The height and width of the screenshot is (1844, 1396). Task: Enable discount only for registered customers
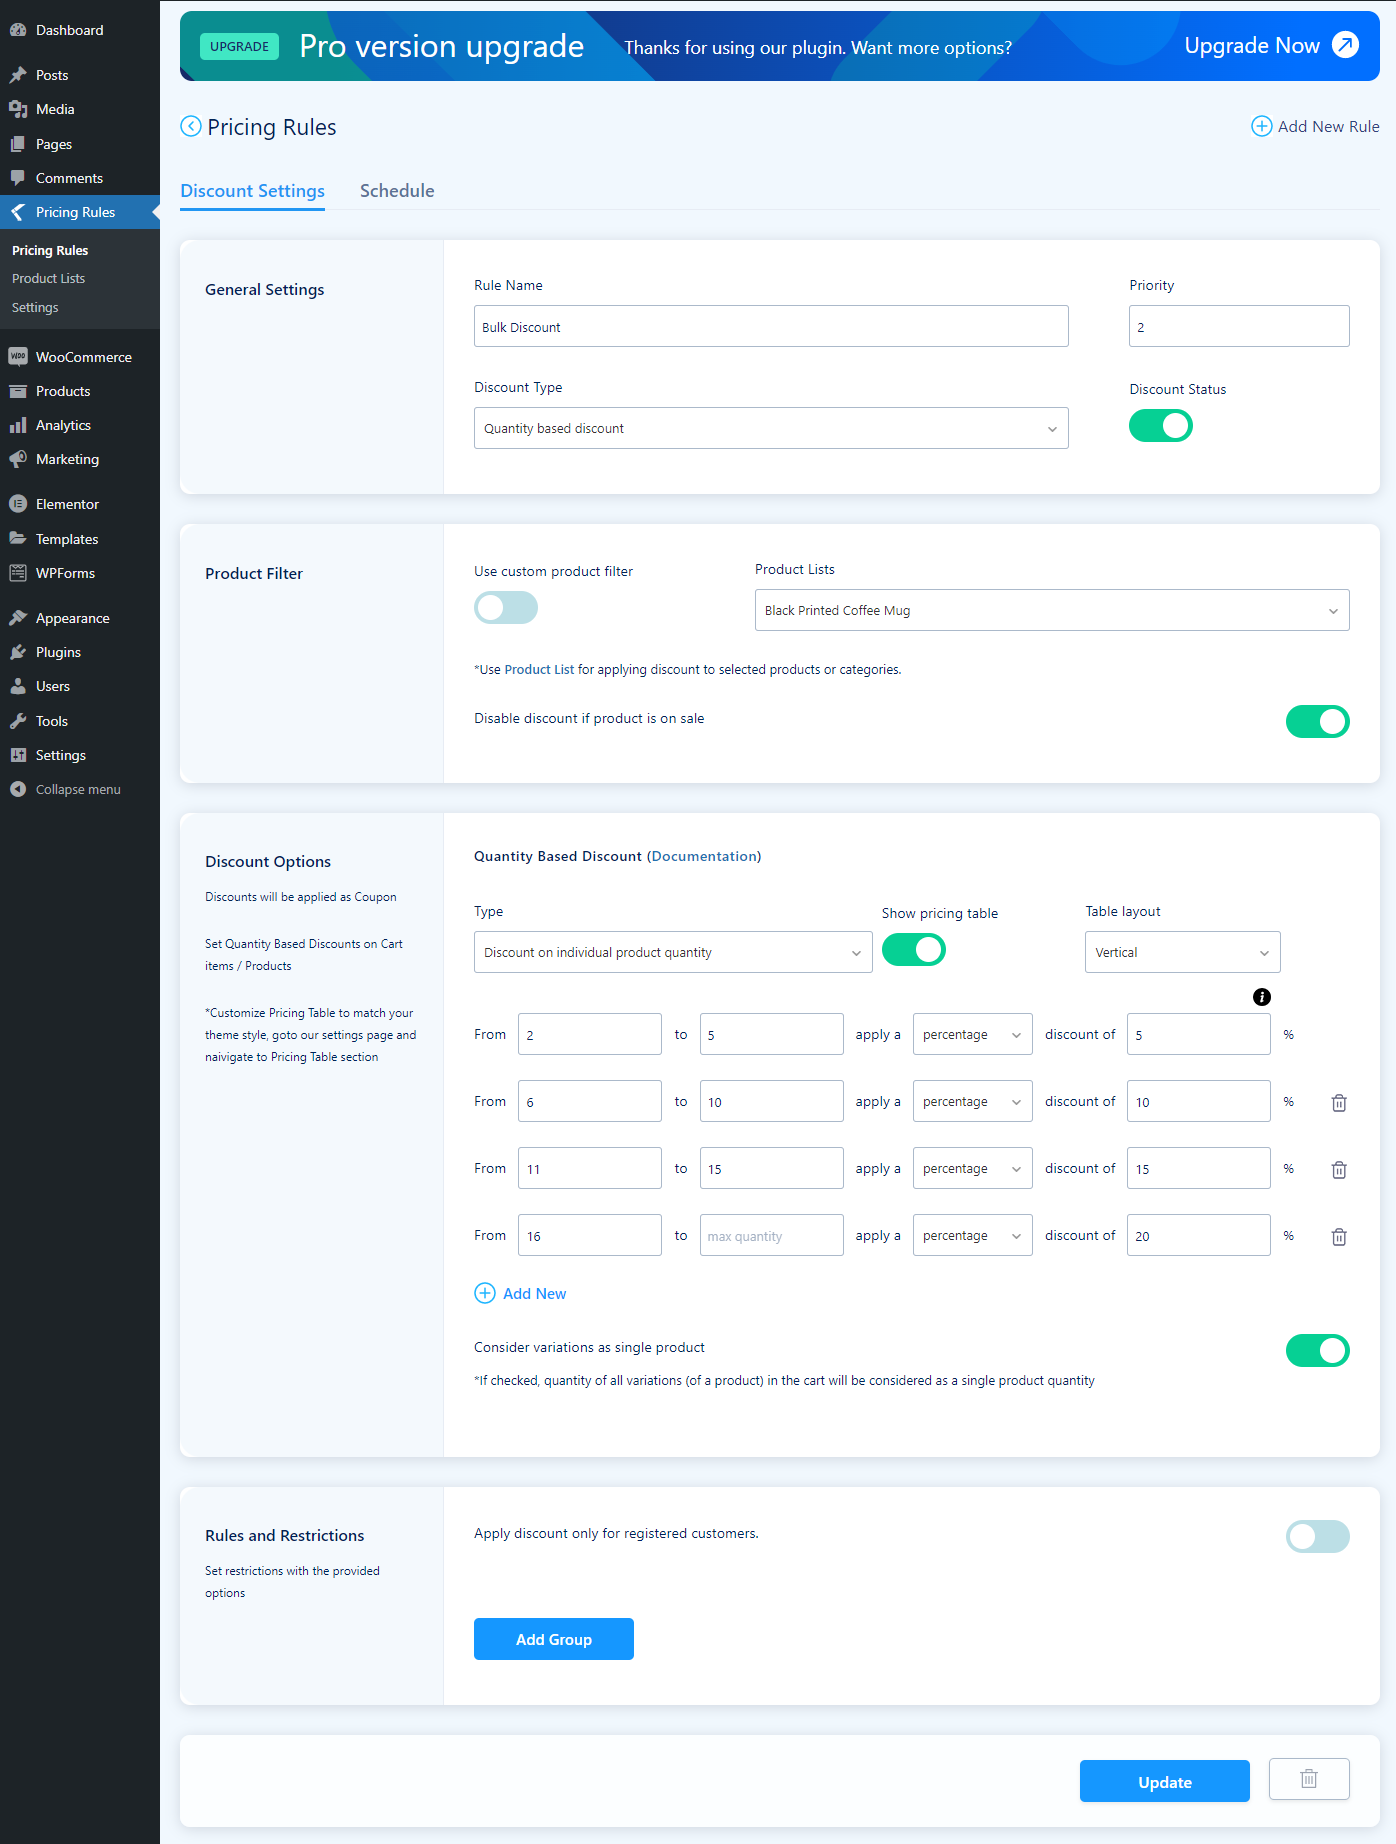tap(1318, 1537)
